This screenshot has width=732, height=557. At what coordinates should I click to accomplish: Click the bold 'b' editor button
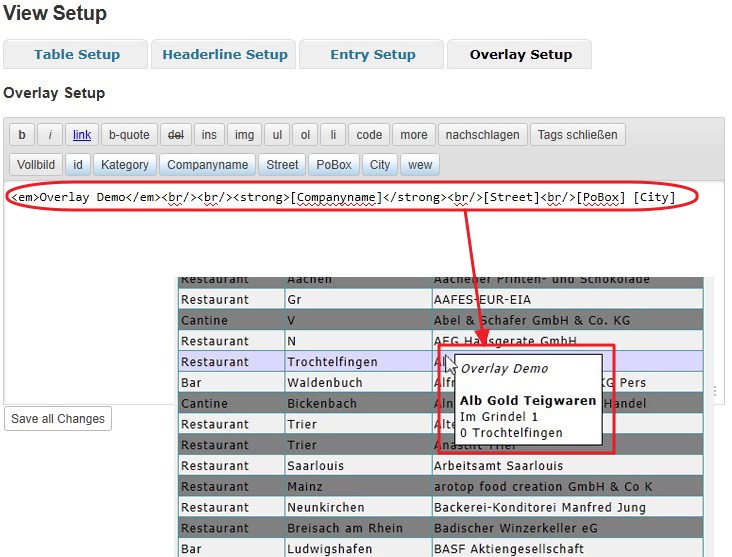[x=21, y=135]
